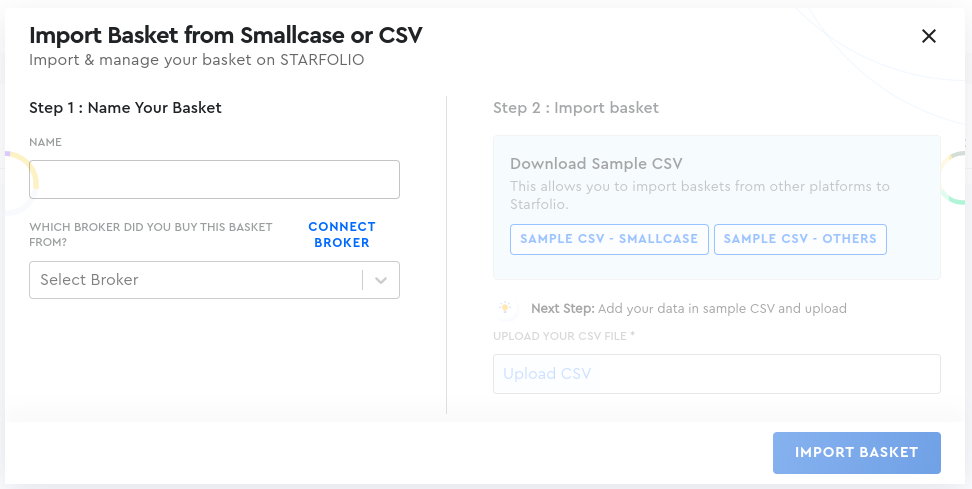Click the lightbulb hint icon
972x489 pixels.
tap(506, 308)
